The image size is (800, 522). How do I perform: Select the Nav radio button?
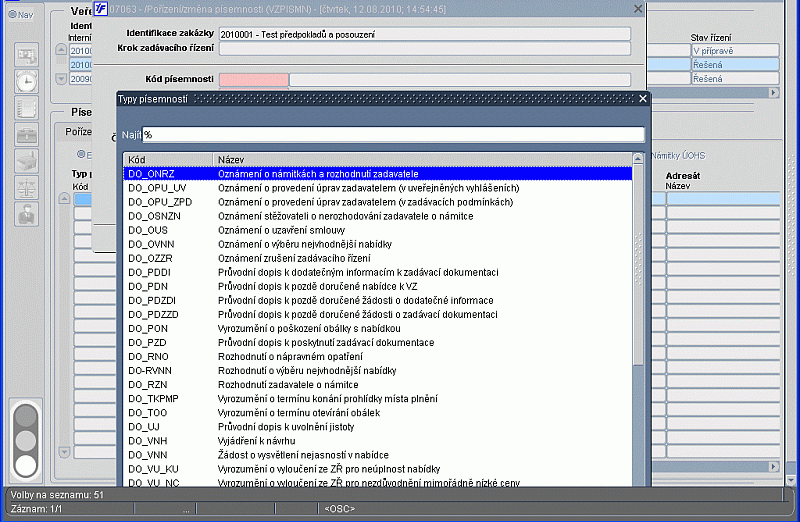tap(13, 15)
